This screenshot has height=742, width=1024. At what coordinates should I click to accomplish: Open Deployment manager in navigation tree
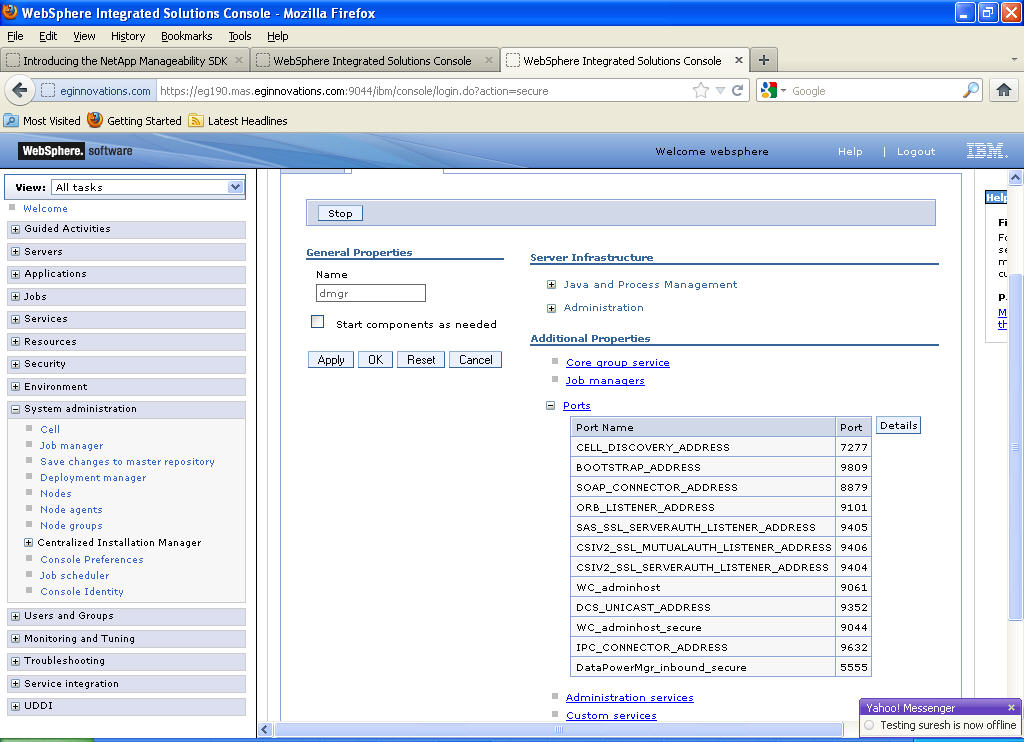click(93, 477)
